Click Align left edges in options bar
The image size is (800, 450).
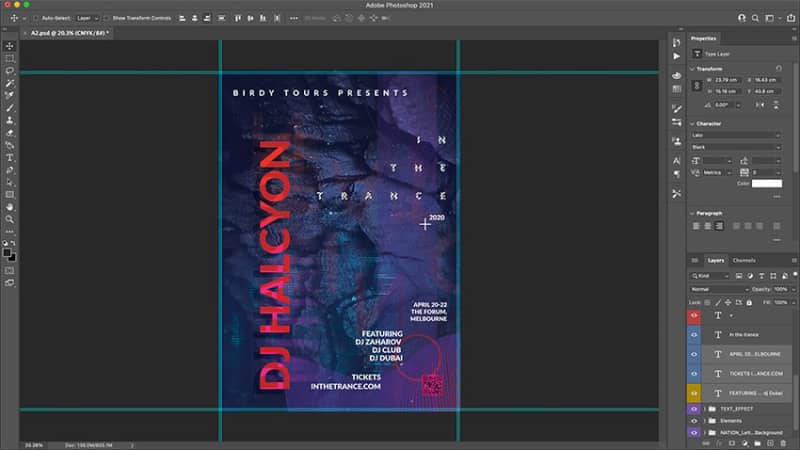point(182,18)
